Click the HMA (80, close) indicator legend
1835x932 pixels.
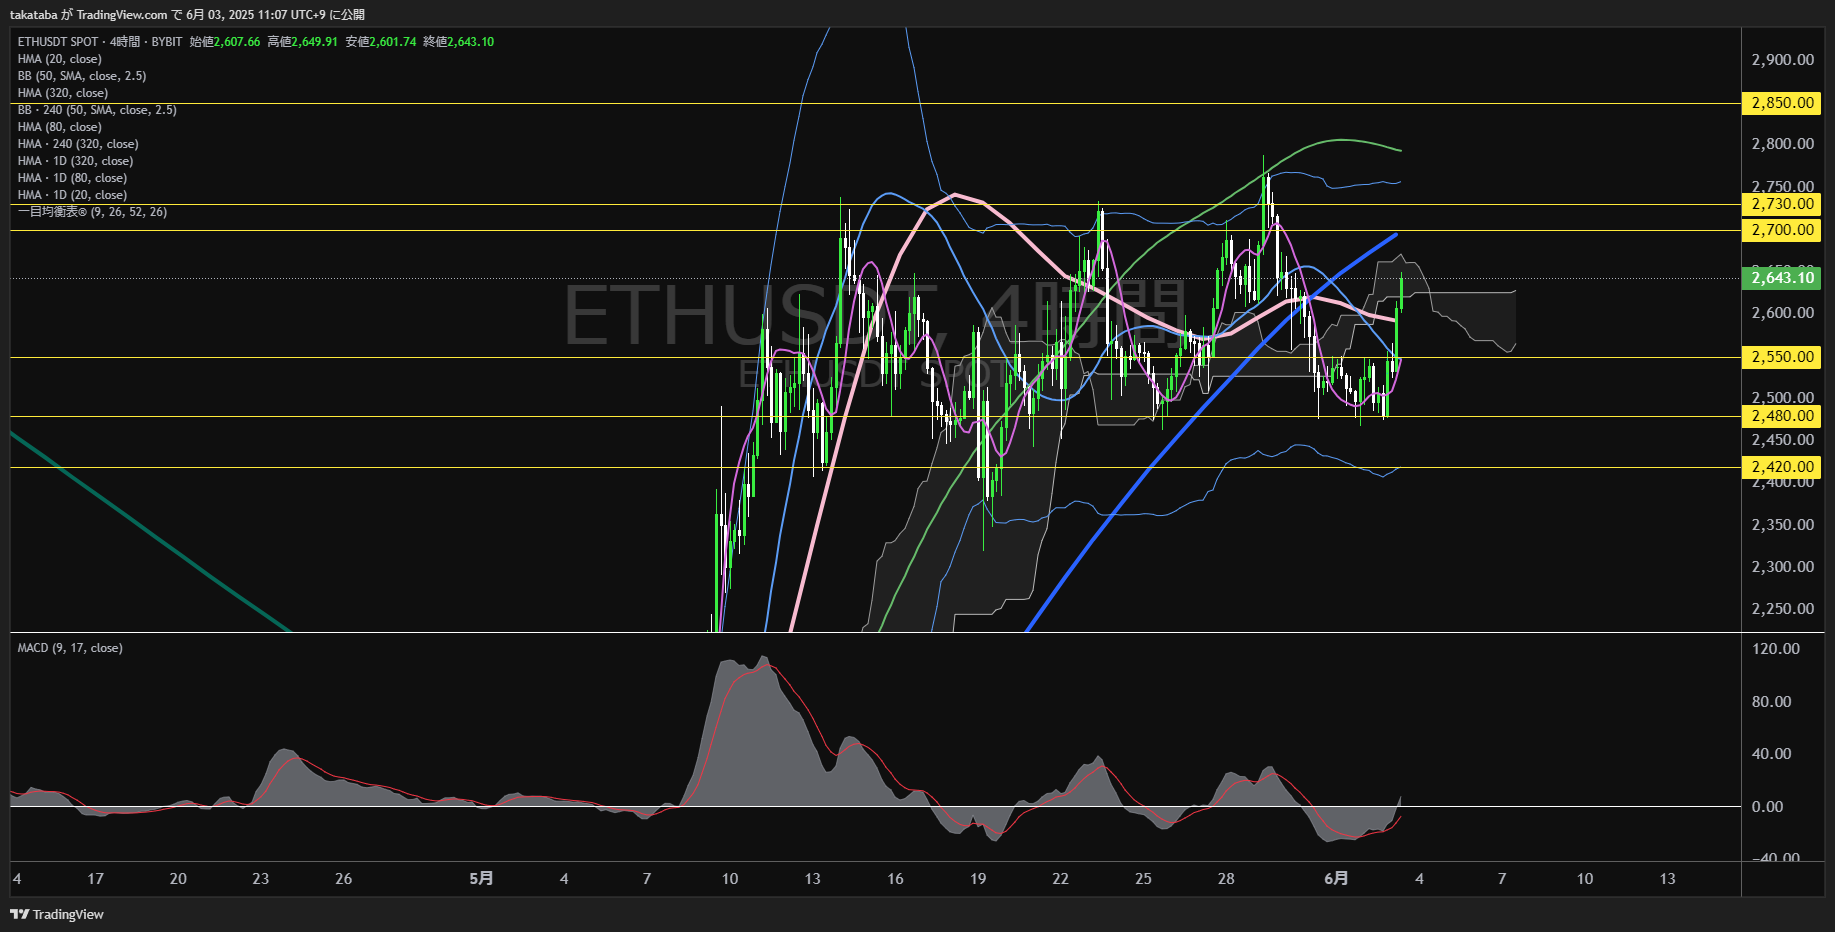point(60,127)
